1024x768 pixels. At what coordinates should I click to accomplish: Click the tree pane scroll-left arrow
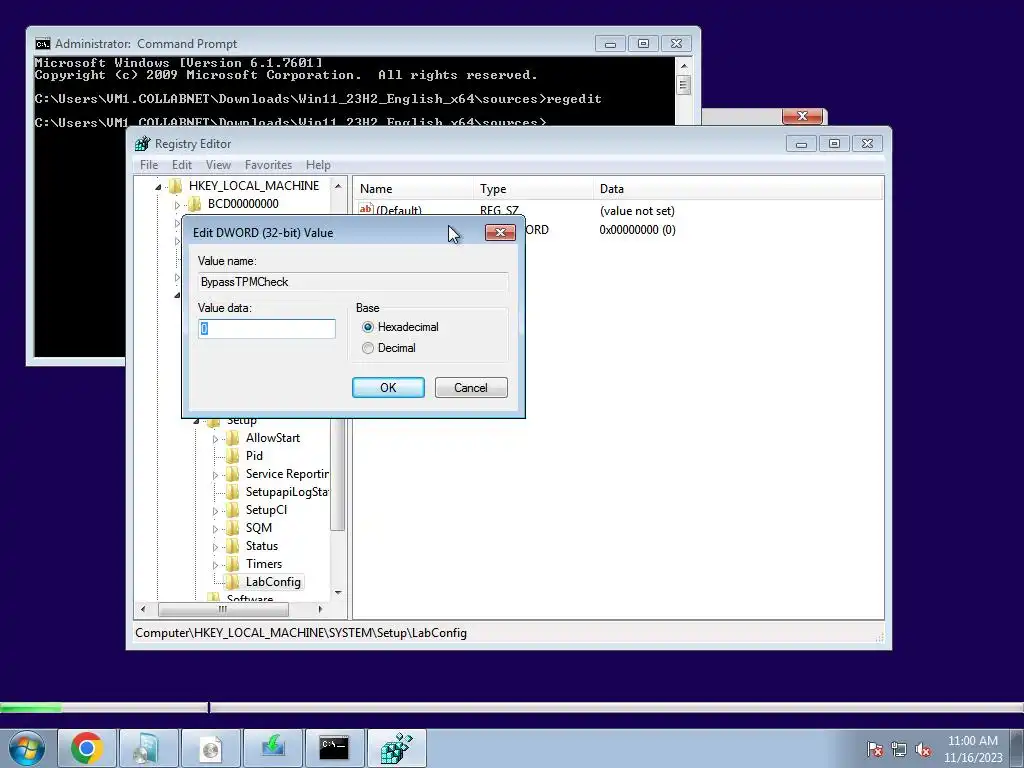coord(143,609)
